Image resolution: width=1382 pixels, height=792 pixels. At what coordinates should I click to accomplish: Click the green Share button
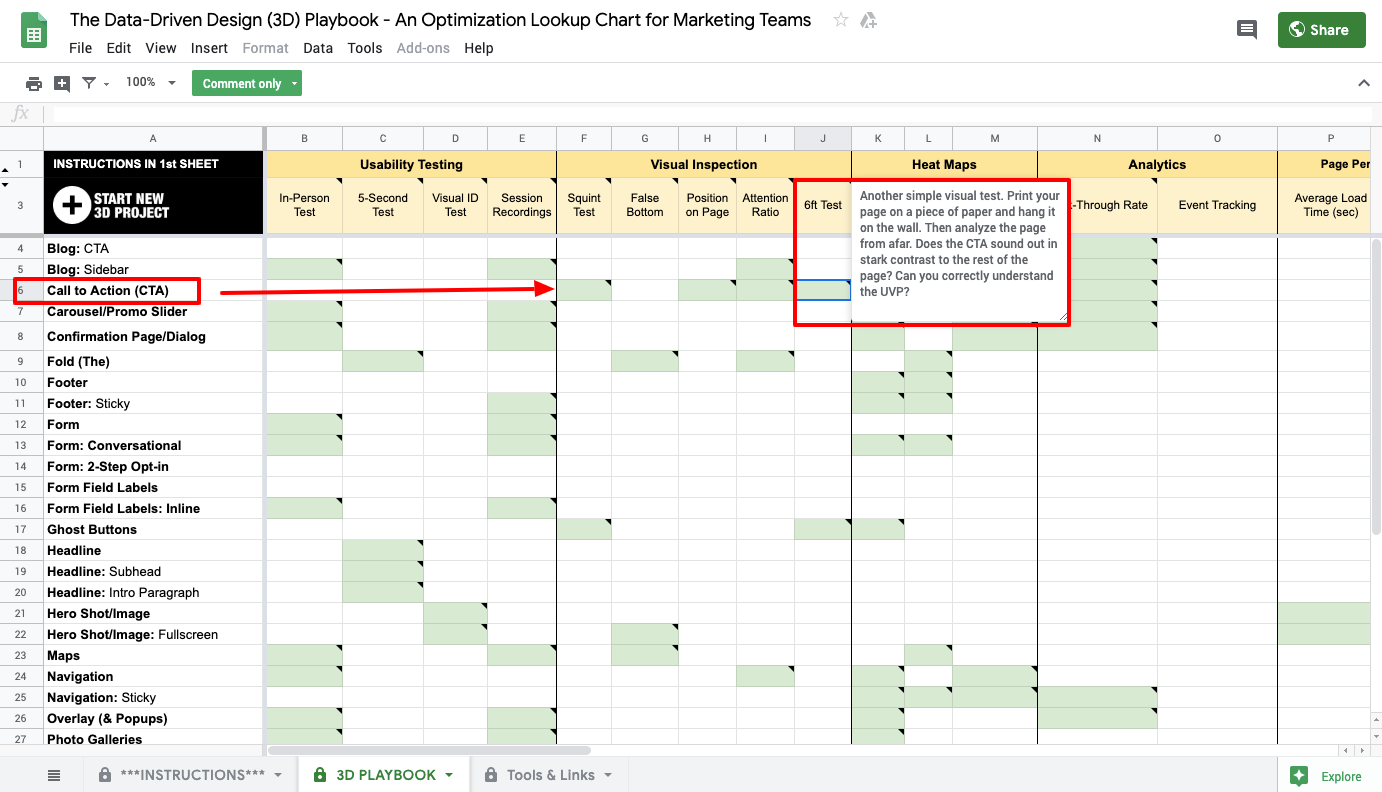[x=1321, y=30]
